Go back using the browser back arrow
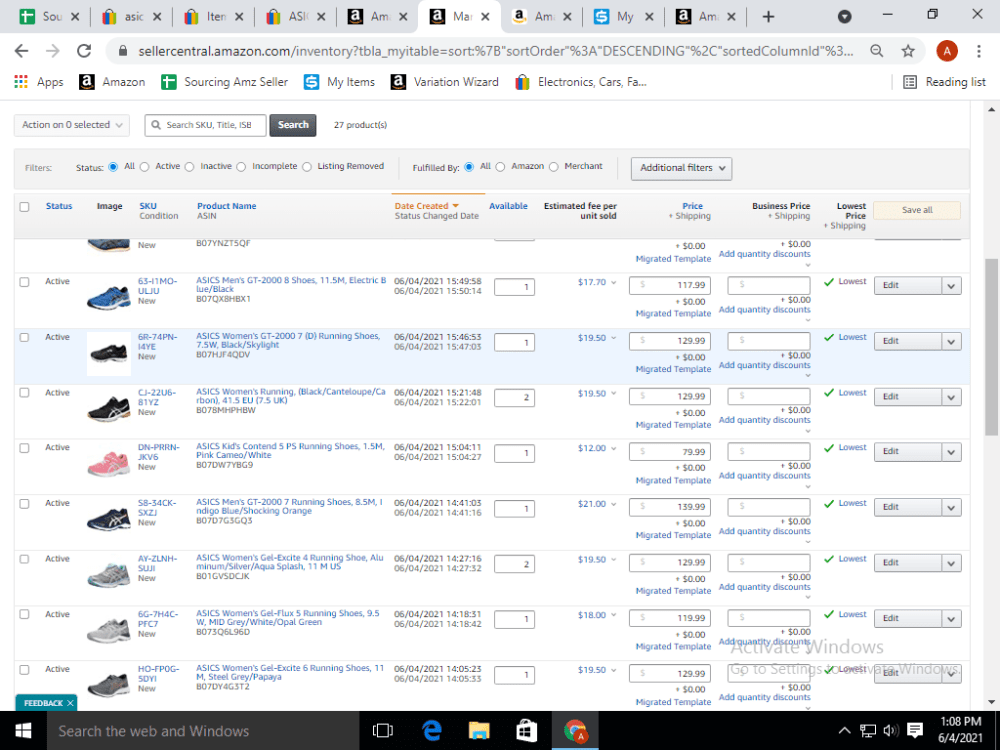Viewport: 1000px width, 750px height. 21,51
